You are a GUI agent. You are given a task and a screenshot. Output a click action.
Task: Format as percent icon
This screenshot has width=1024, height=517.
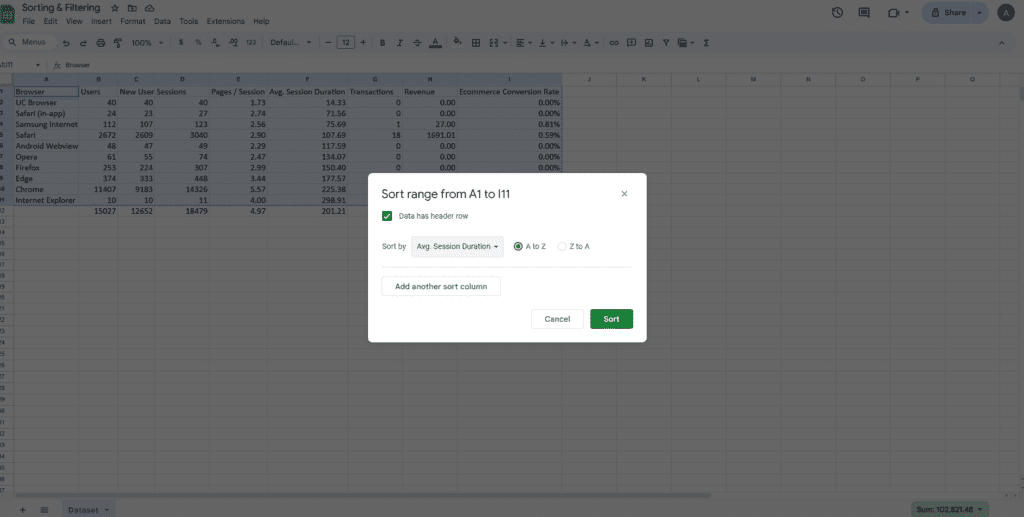tap(199, 42)
